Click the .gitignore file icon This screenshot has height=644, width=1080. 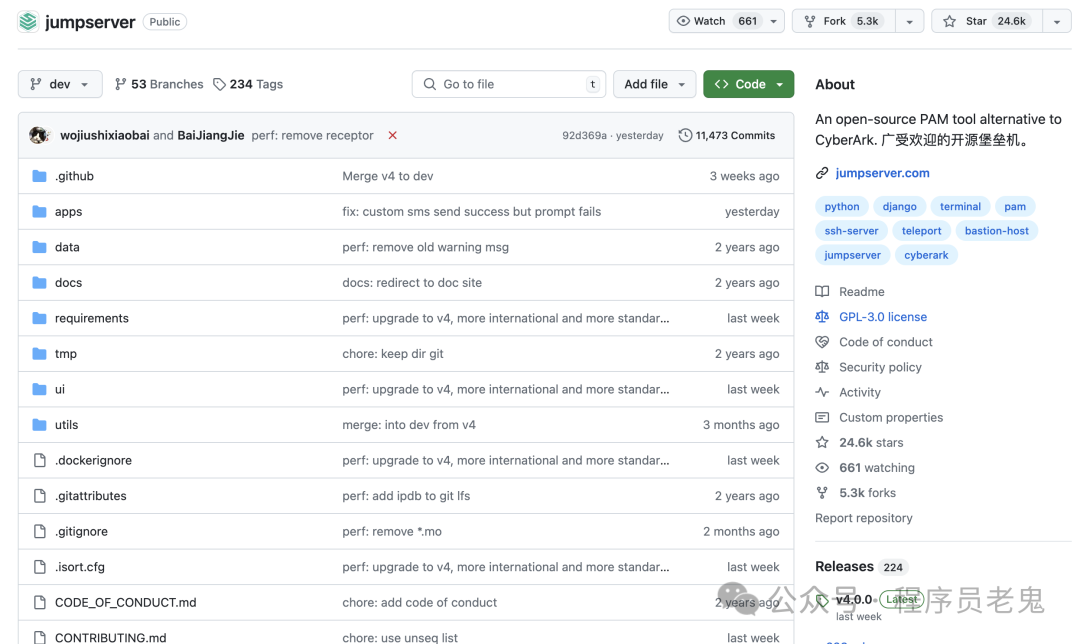click(x=40, y=531)
